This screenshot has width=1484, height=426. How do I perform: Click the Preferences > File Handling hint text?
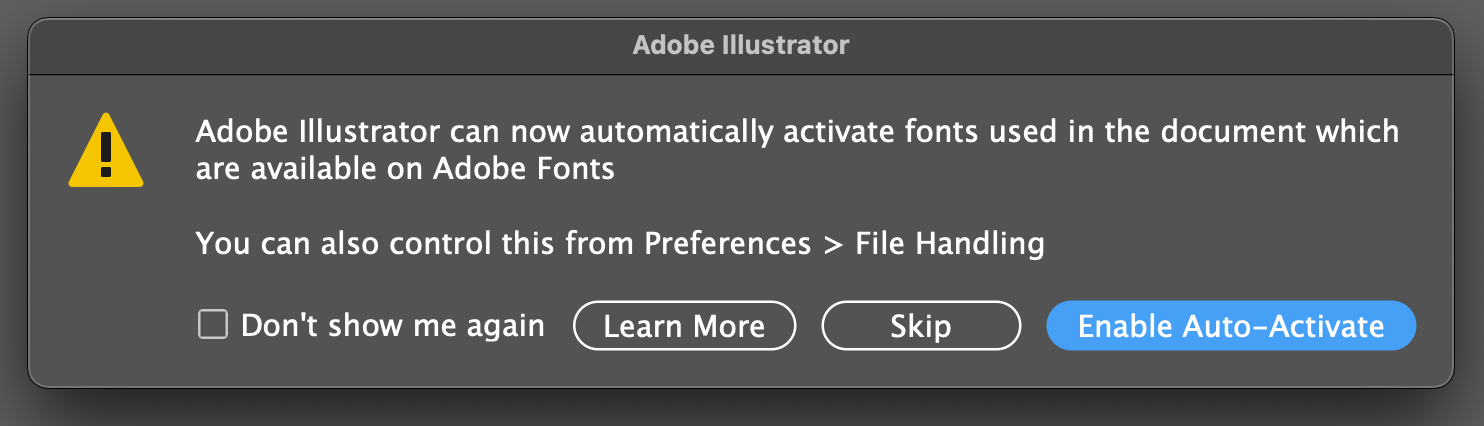pos(620,243)
